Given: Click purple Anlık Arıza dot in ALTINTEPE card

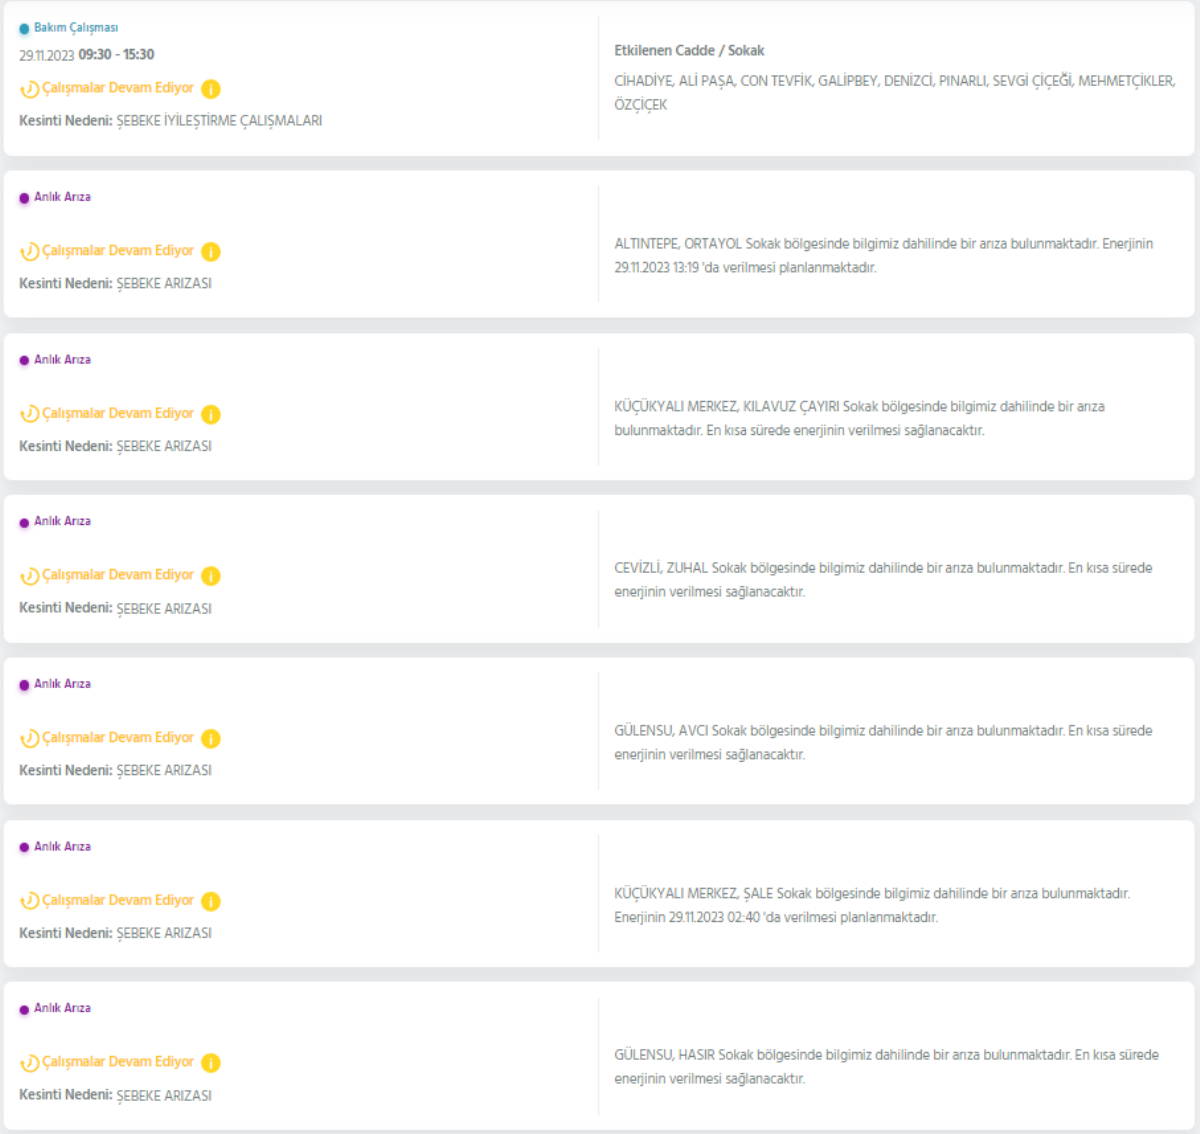Looking at the screenshot, I should (24, 198).
